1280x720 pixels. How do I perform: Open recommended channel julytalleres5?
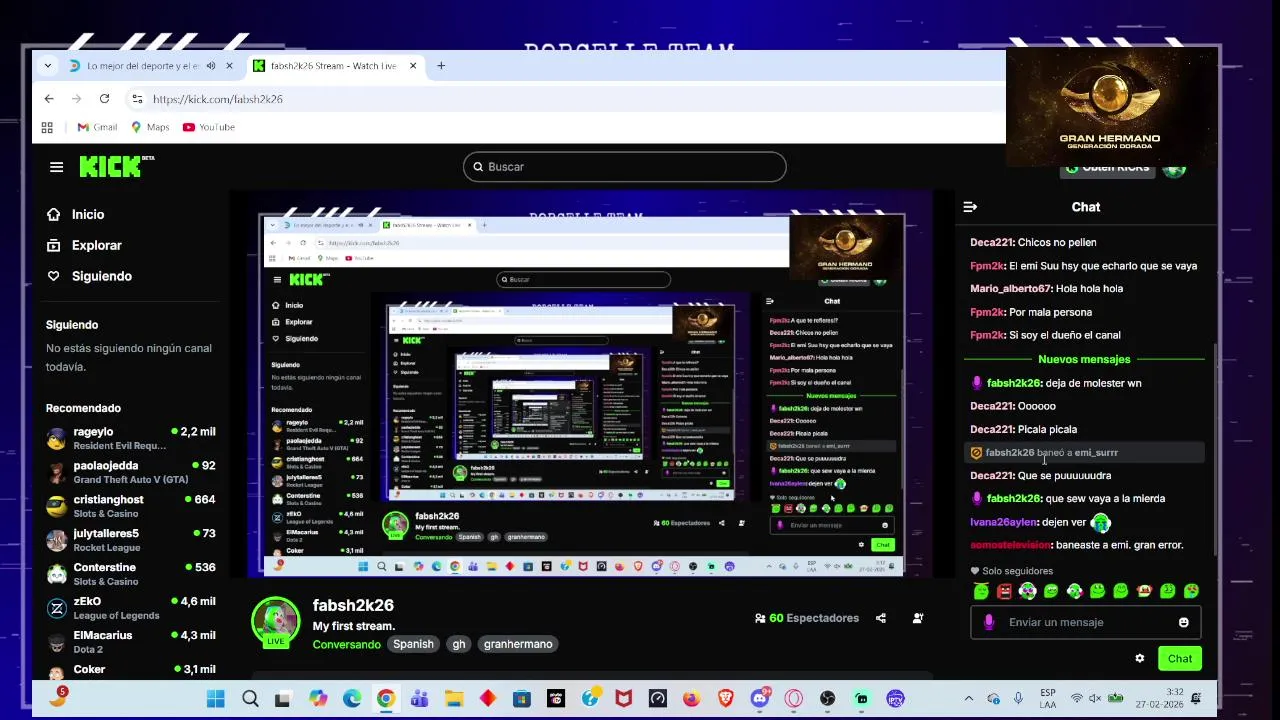pyautogui.click(x=131, y=540)
